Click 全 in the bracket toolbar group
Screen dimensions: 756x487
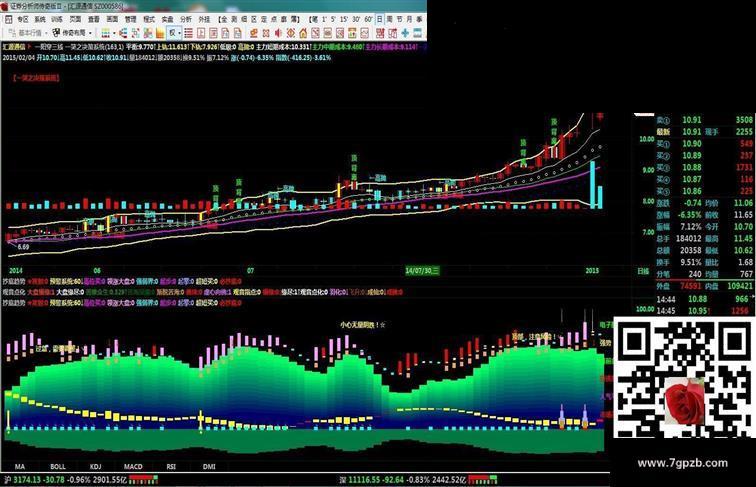click(224, 19)
